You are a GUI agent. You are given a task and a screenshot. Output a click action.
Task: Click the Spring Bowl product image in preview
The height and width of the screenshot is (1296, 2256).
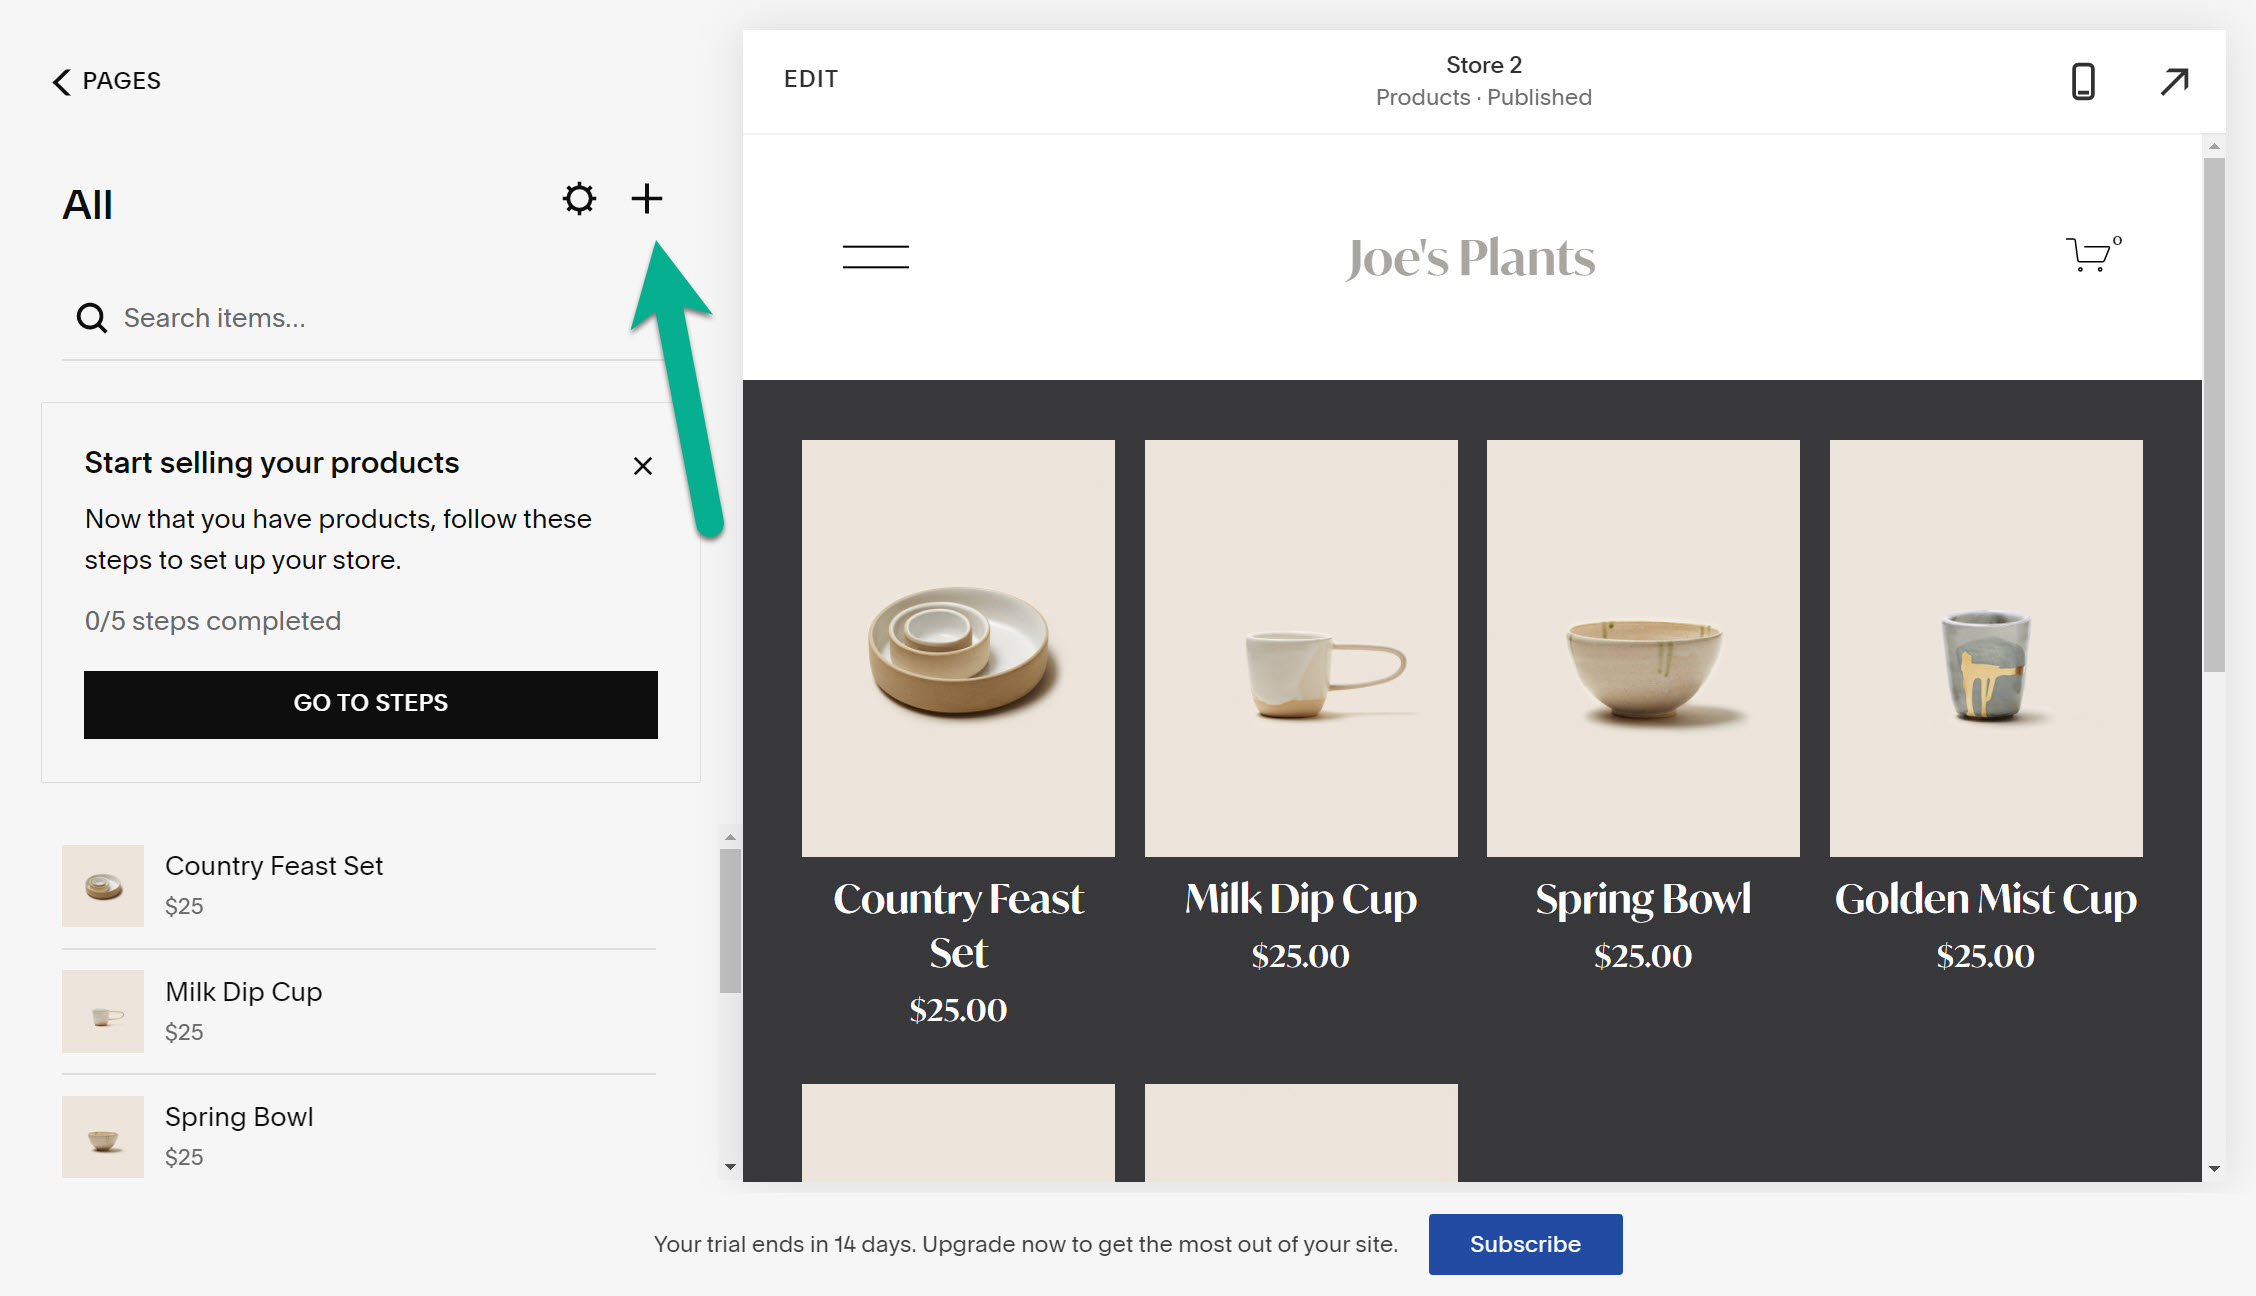pyautogui.click(x=1642, y=648)
